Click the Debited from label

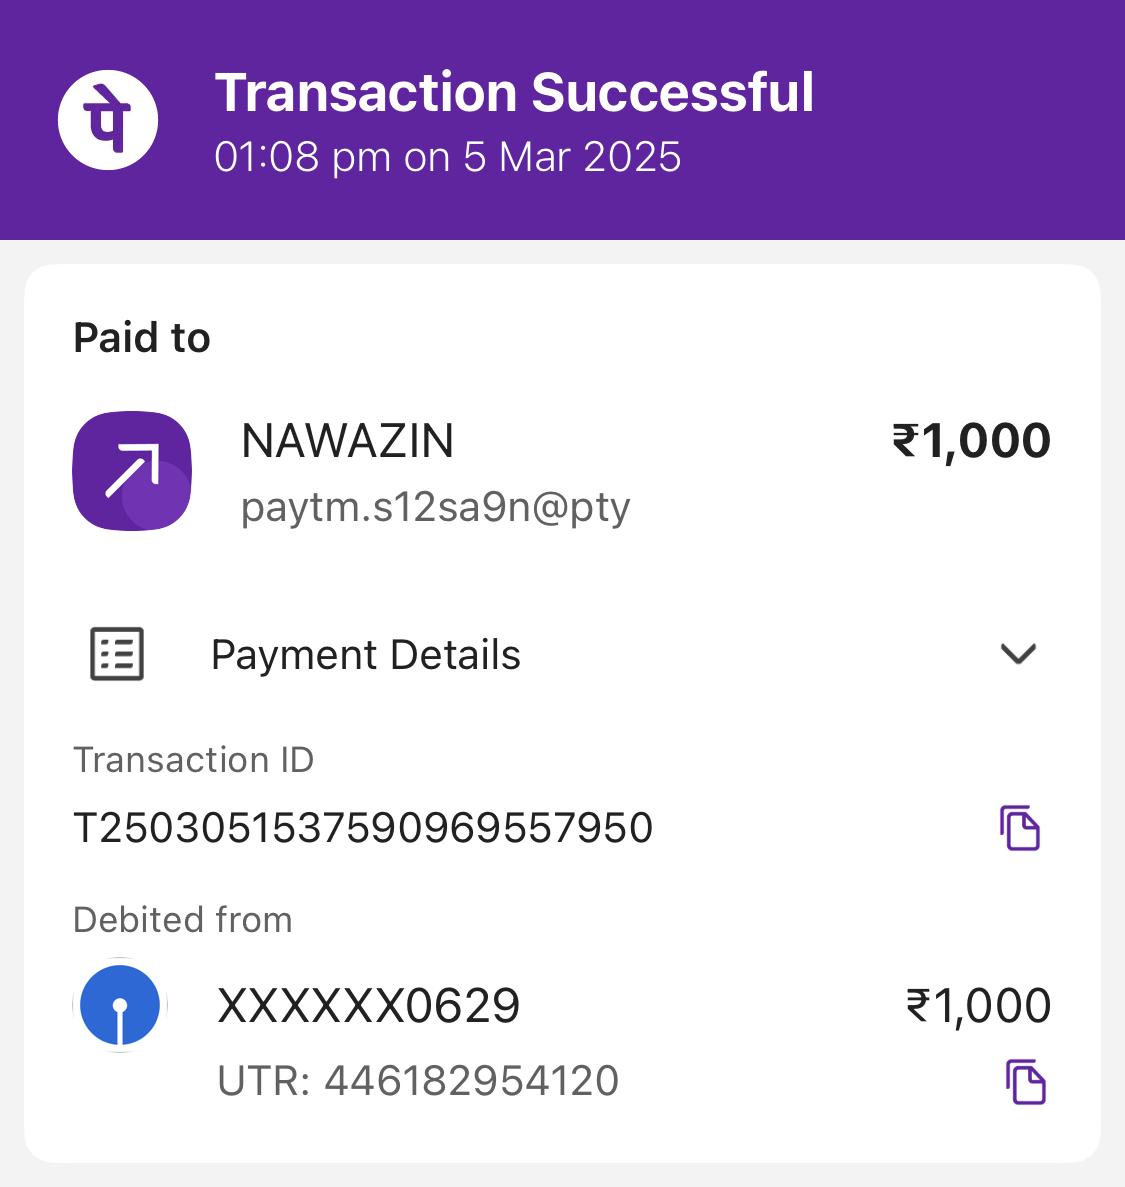pyautogui.click(x=183, y=920)
